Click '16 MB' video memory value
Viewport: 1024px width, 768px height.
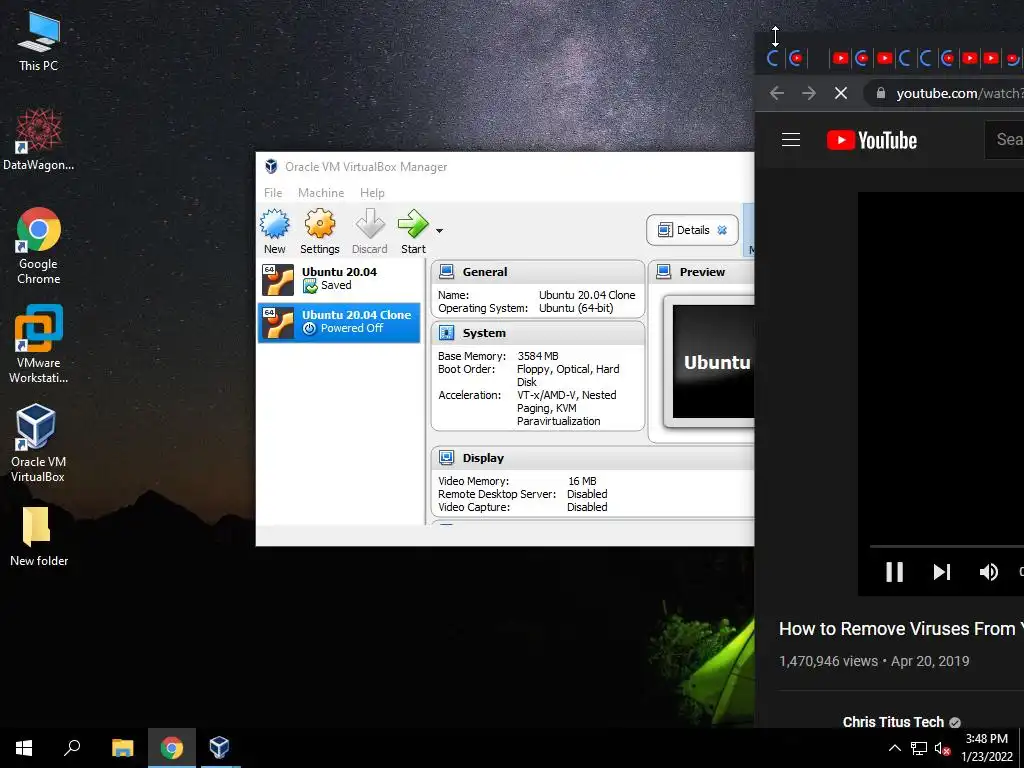[582, 481]
